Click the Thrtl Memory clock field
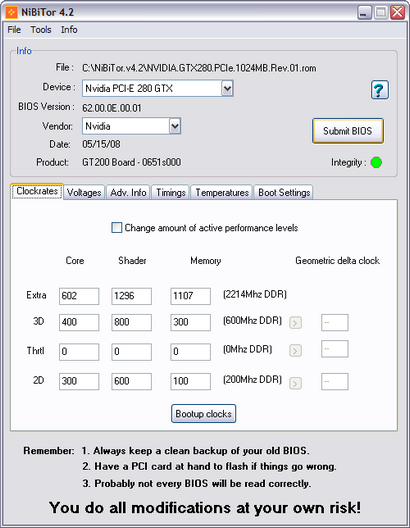The height and width of the screenshot is (528, 410). tap(191, 352)
